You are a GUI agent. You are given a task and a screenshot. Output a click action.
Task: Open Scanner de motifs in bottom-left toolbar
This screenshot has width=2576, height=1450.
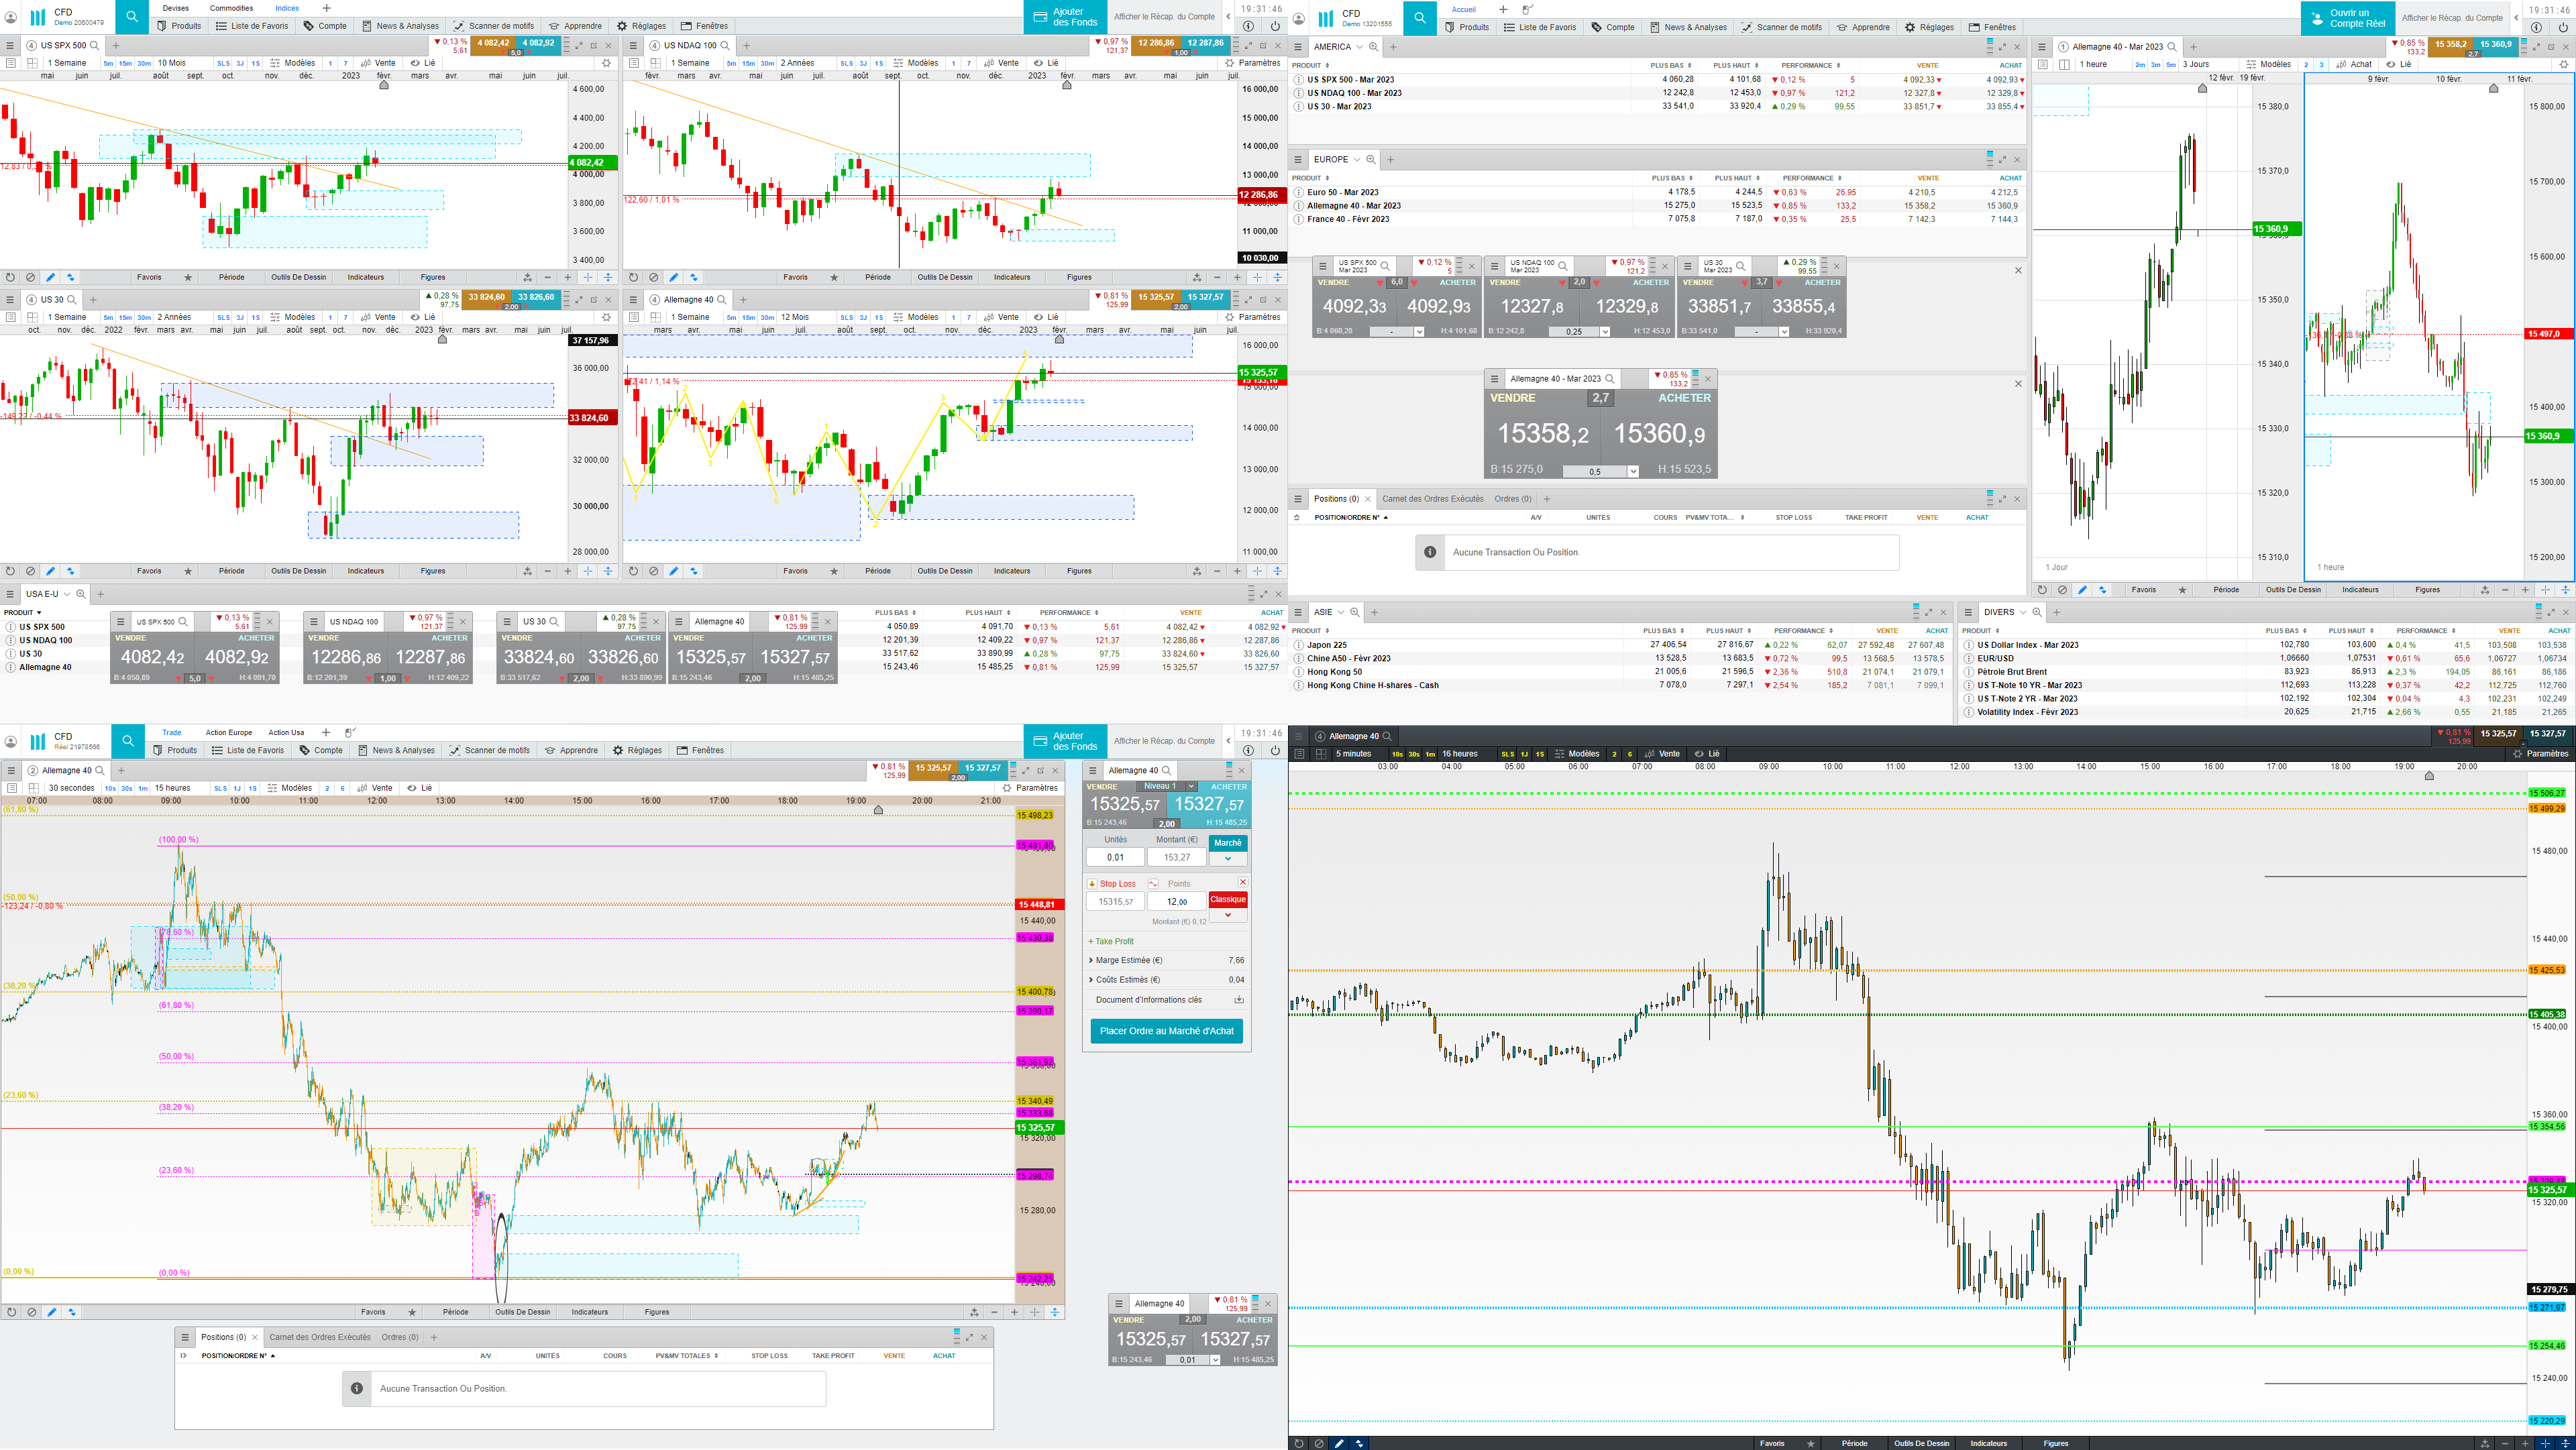pos(489,750)
